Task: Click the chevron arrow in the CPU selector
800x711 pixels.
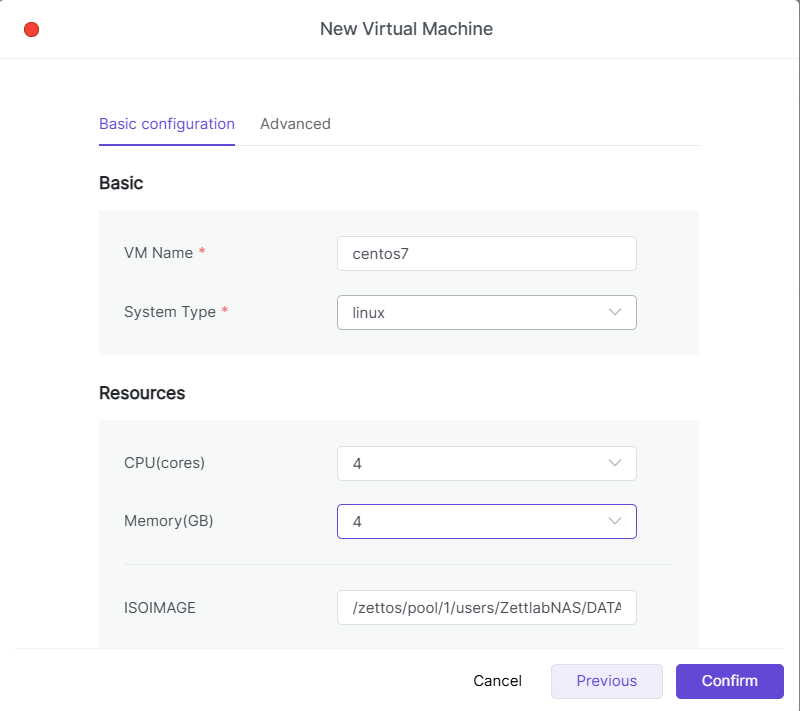Action: tap(615, 463)
